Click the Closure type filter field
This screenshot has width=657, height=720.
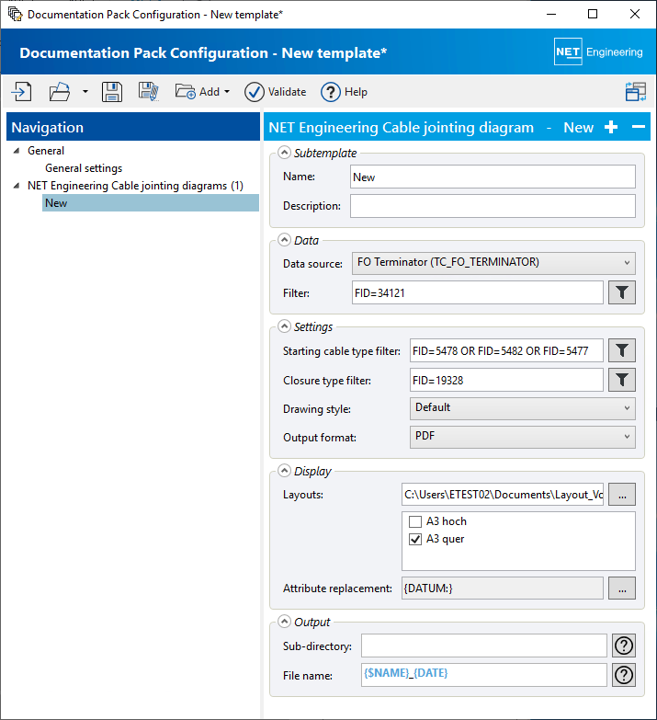506,380
